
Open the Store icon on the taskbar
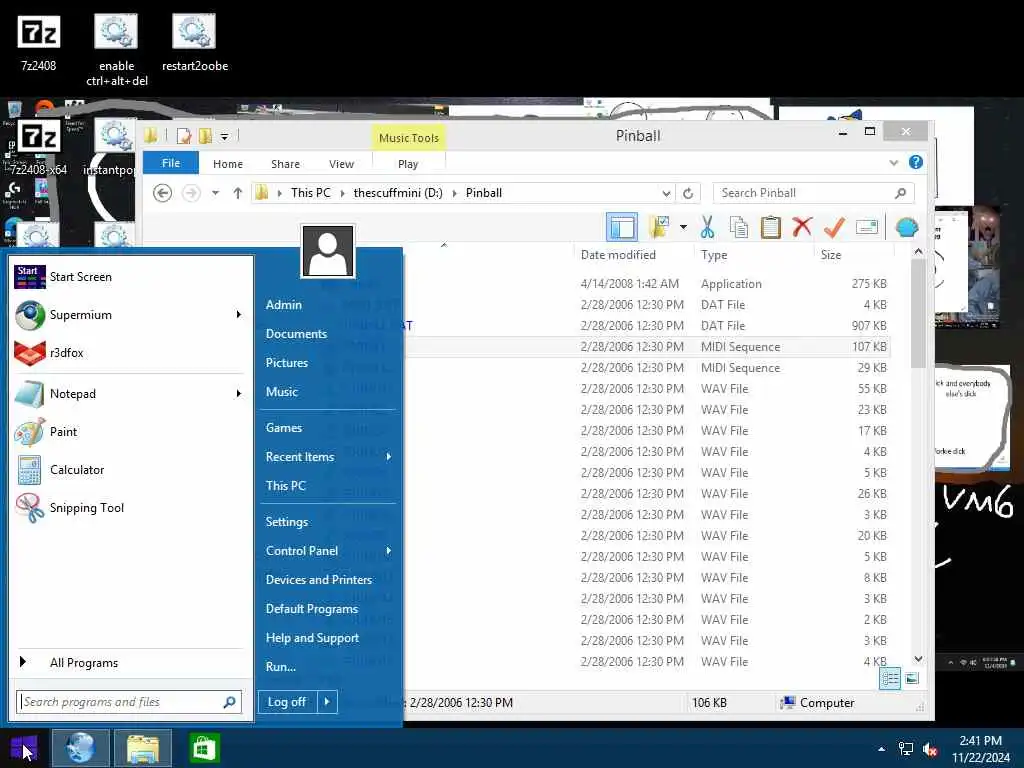pyautogui.click(x=204, y=748)
